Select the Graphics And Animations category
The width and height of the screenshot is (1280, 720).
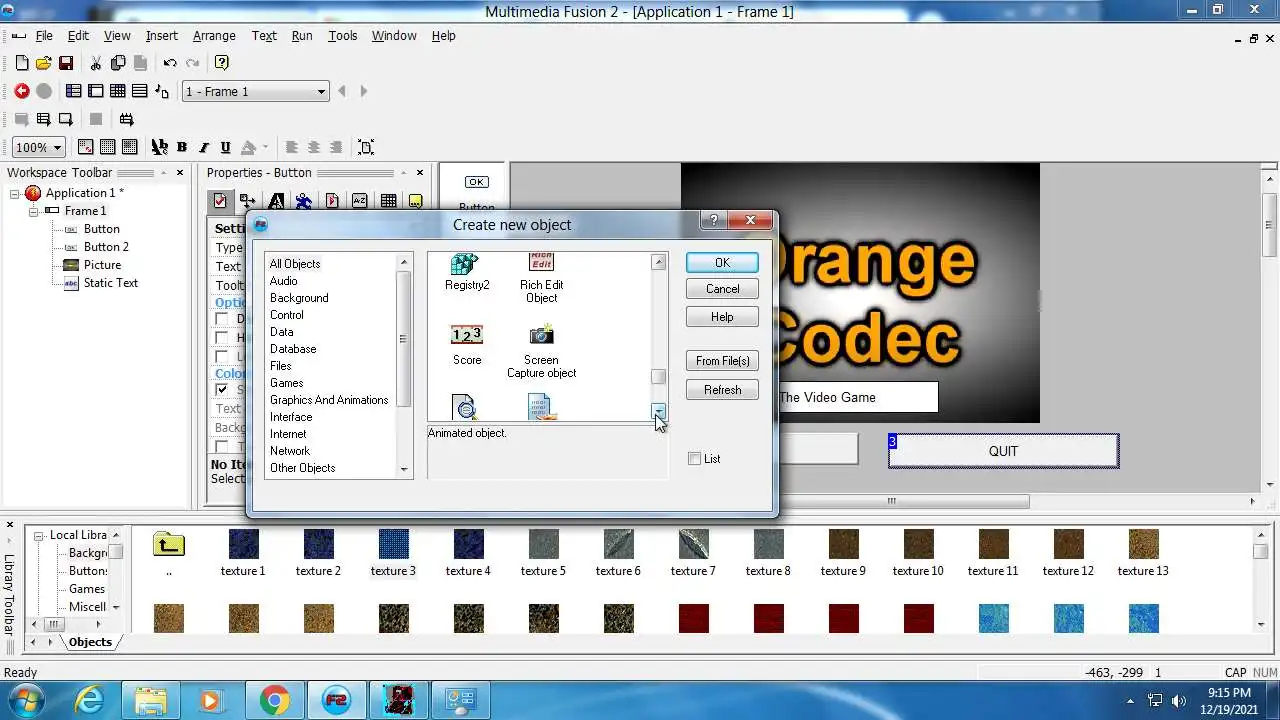point(329,400)
